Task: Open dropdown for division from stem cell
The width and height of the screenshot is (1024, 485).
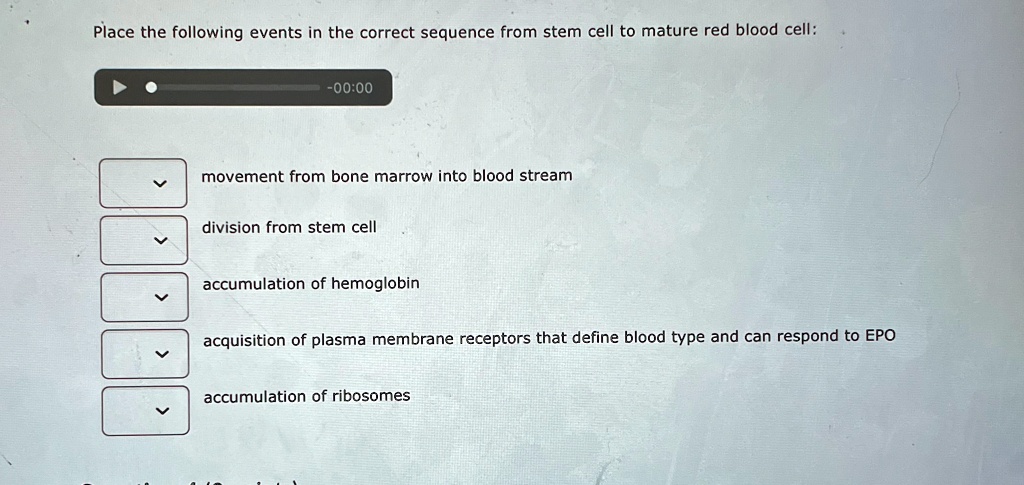Action: [144, 240]
